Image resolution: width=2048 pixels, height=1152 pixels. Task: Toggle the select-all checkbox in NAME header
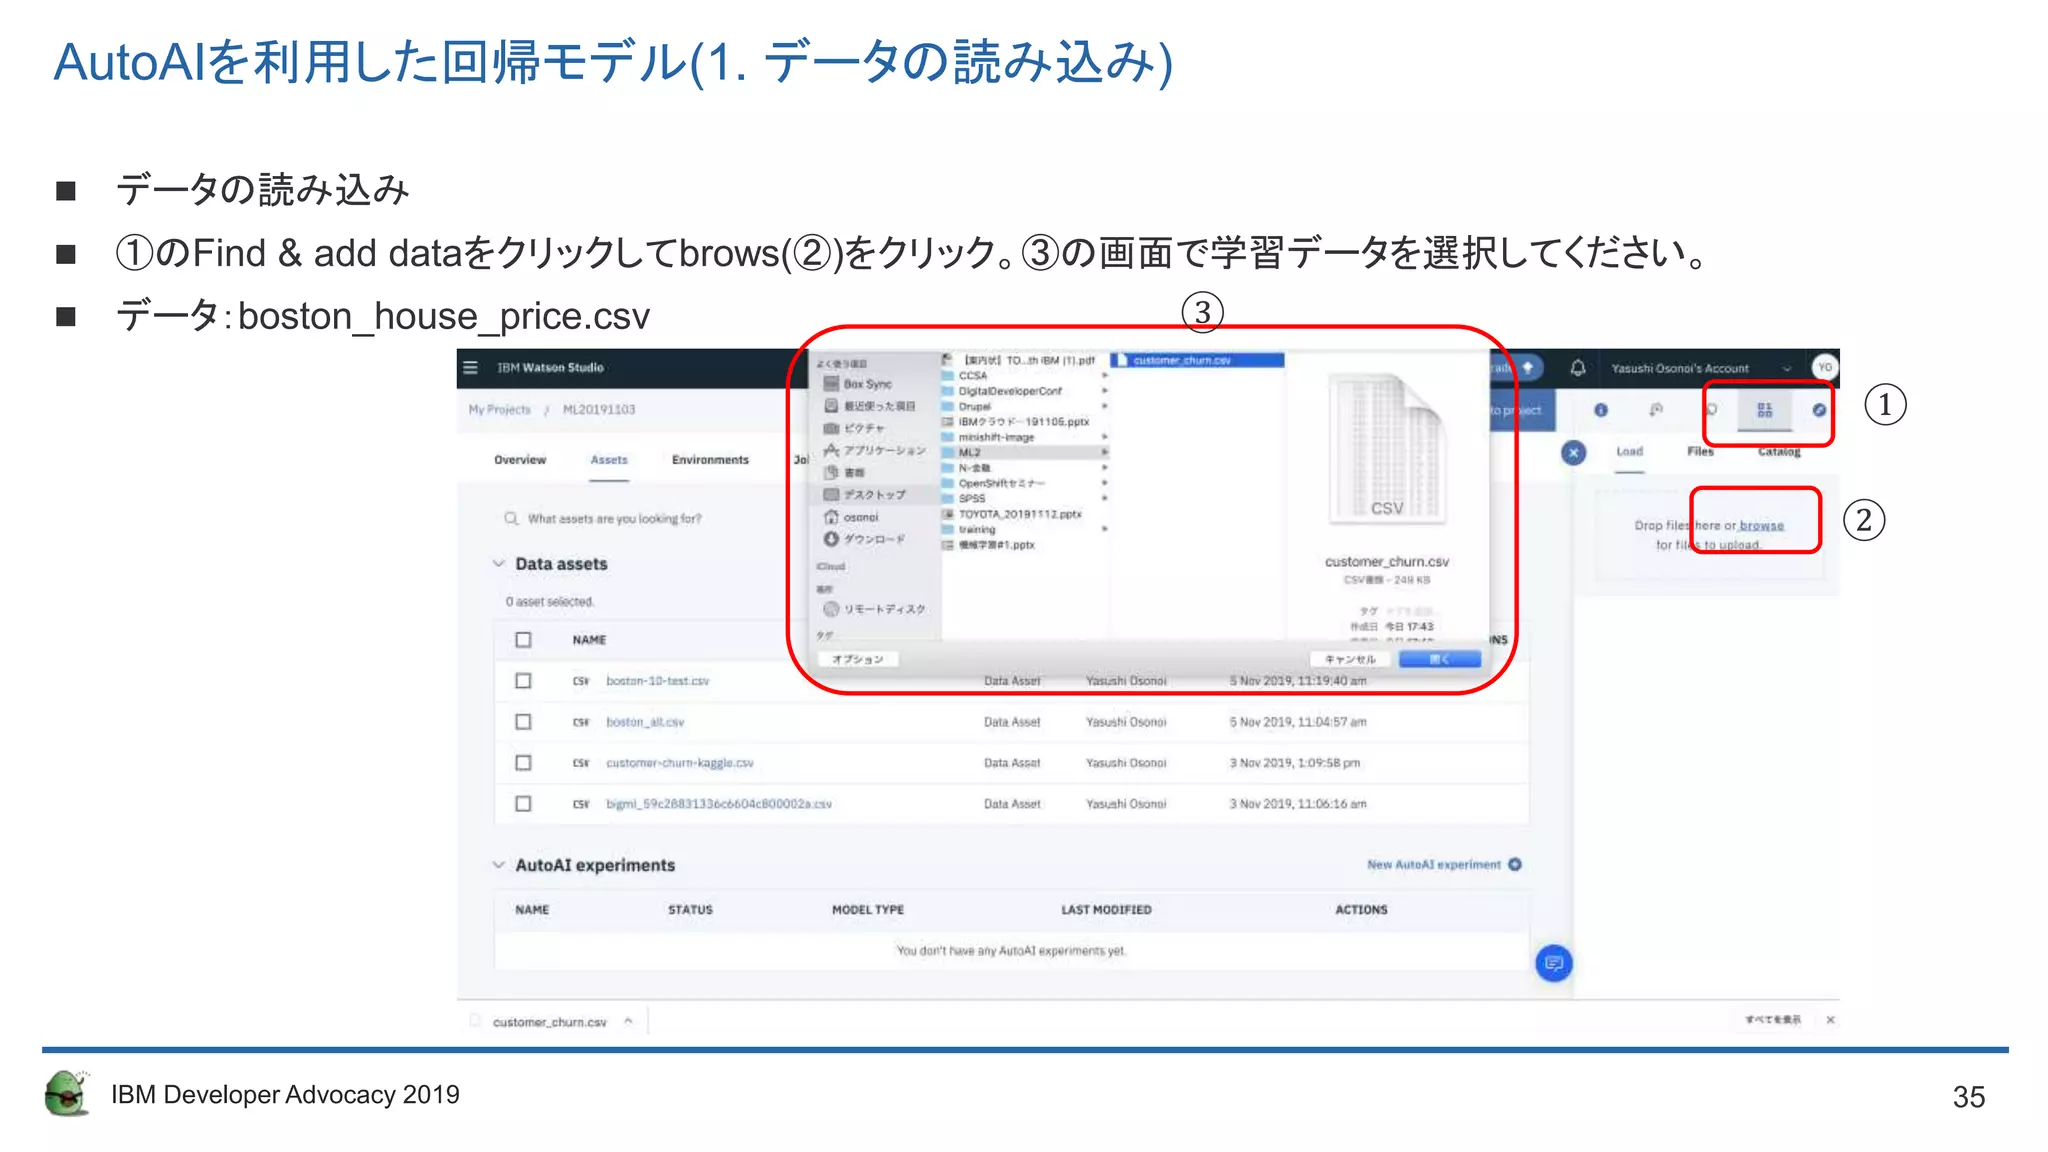click(523, 640)
